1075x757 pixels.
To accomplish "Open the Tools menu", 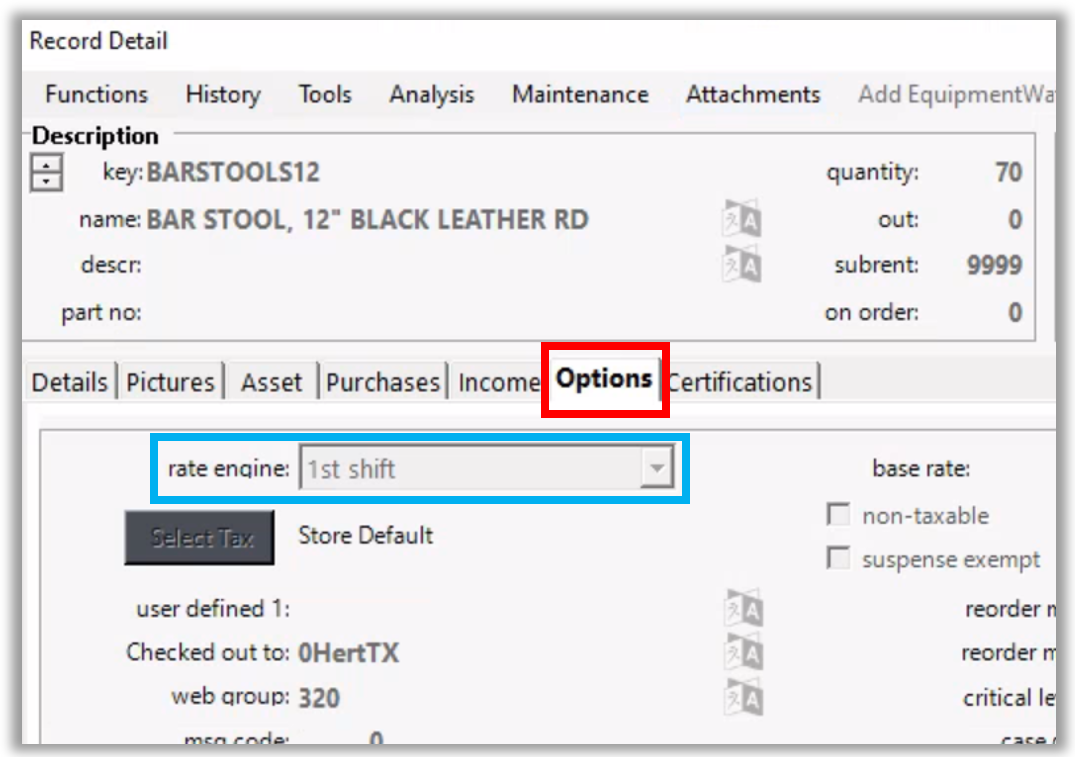I will coord(324,94).
